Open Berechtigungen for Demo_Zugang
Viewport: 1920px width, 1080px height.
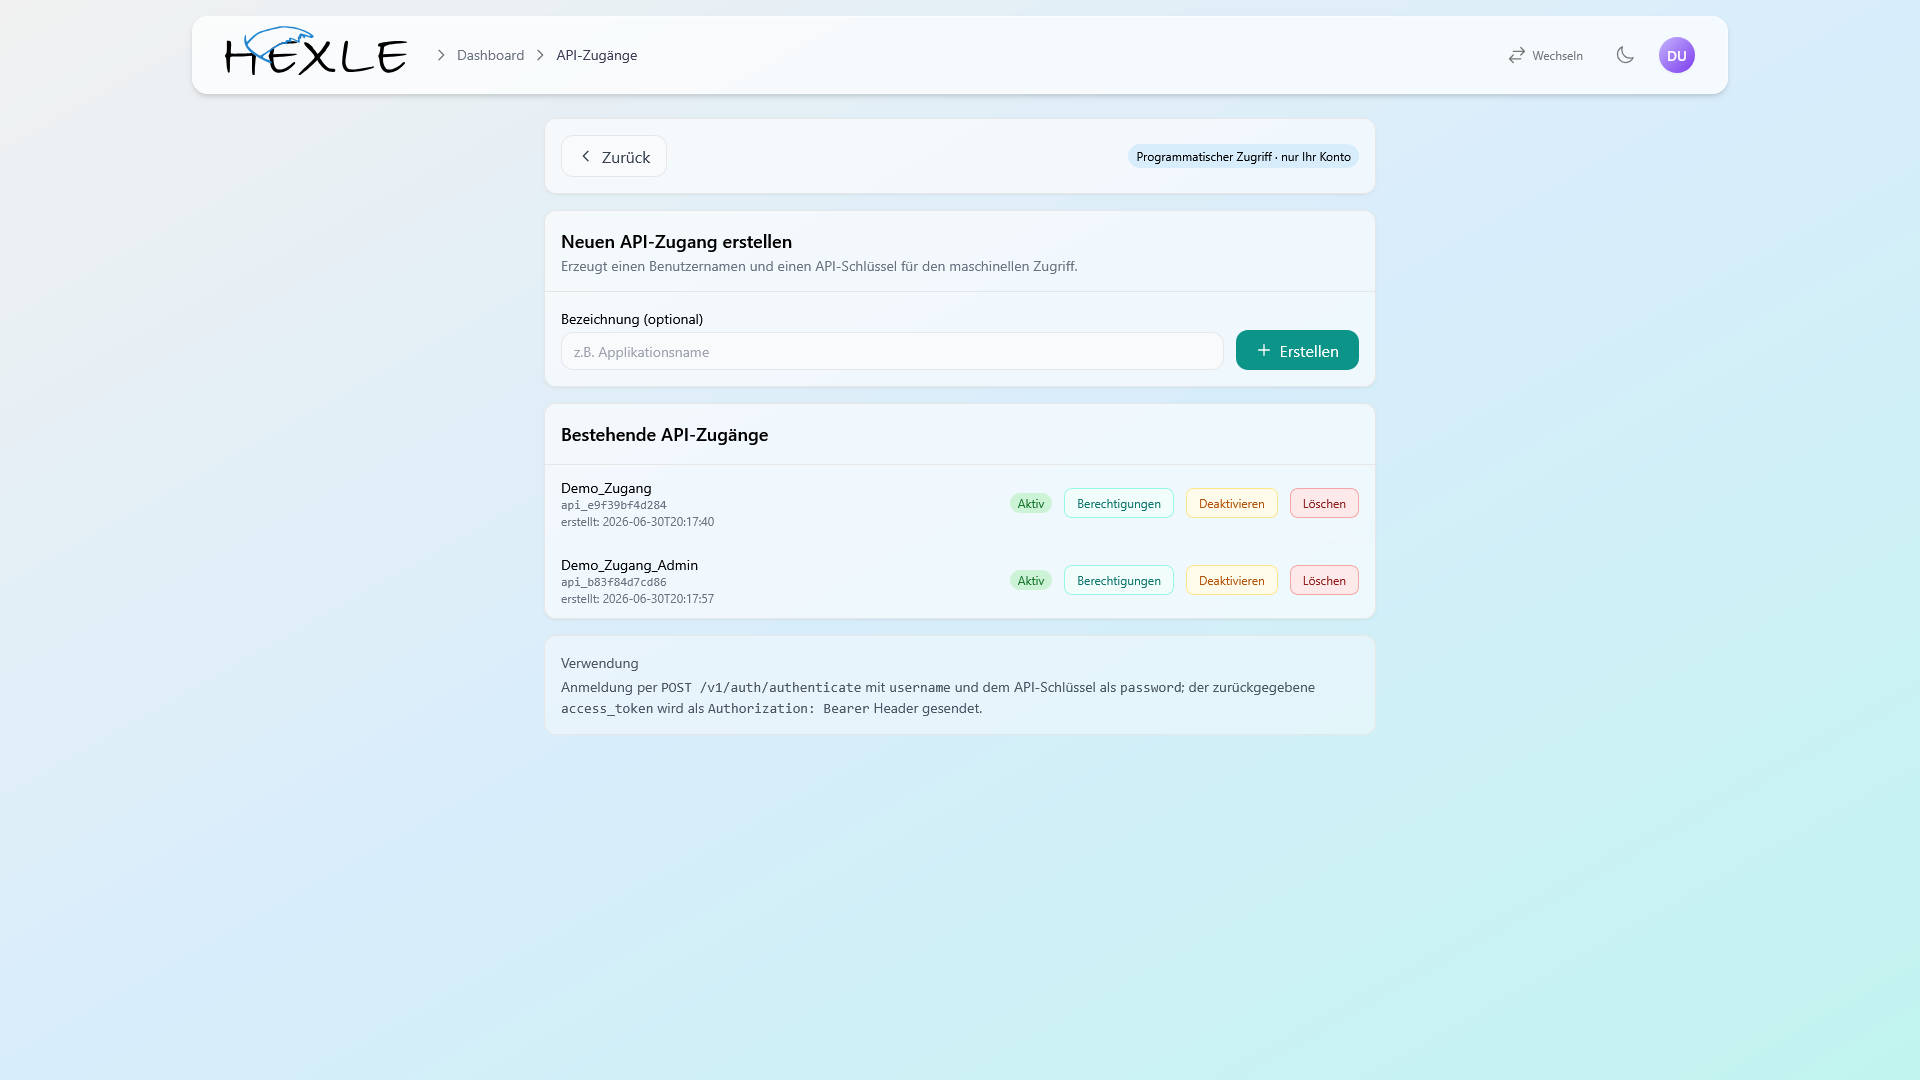coord(1119,503)
